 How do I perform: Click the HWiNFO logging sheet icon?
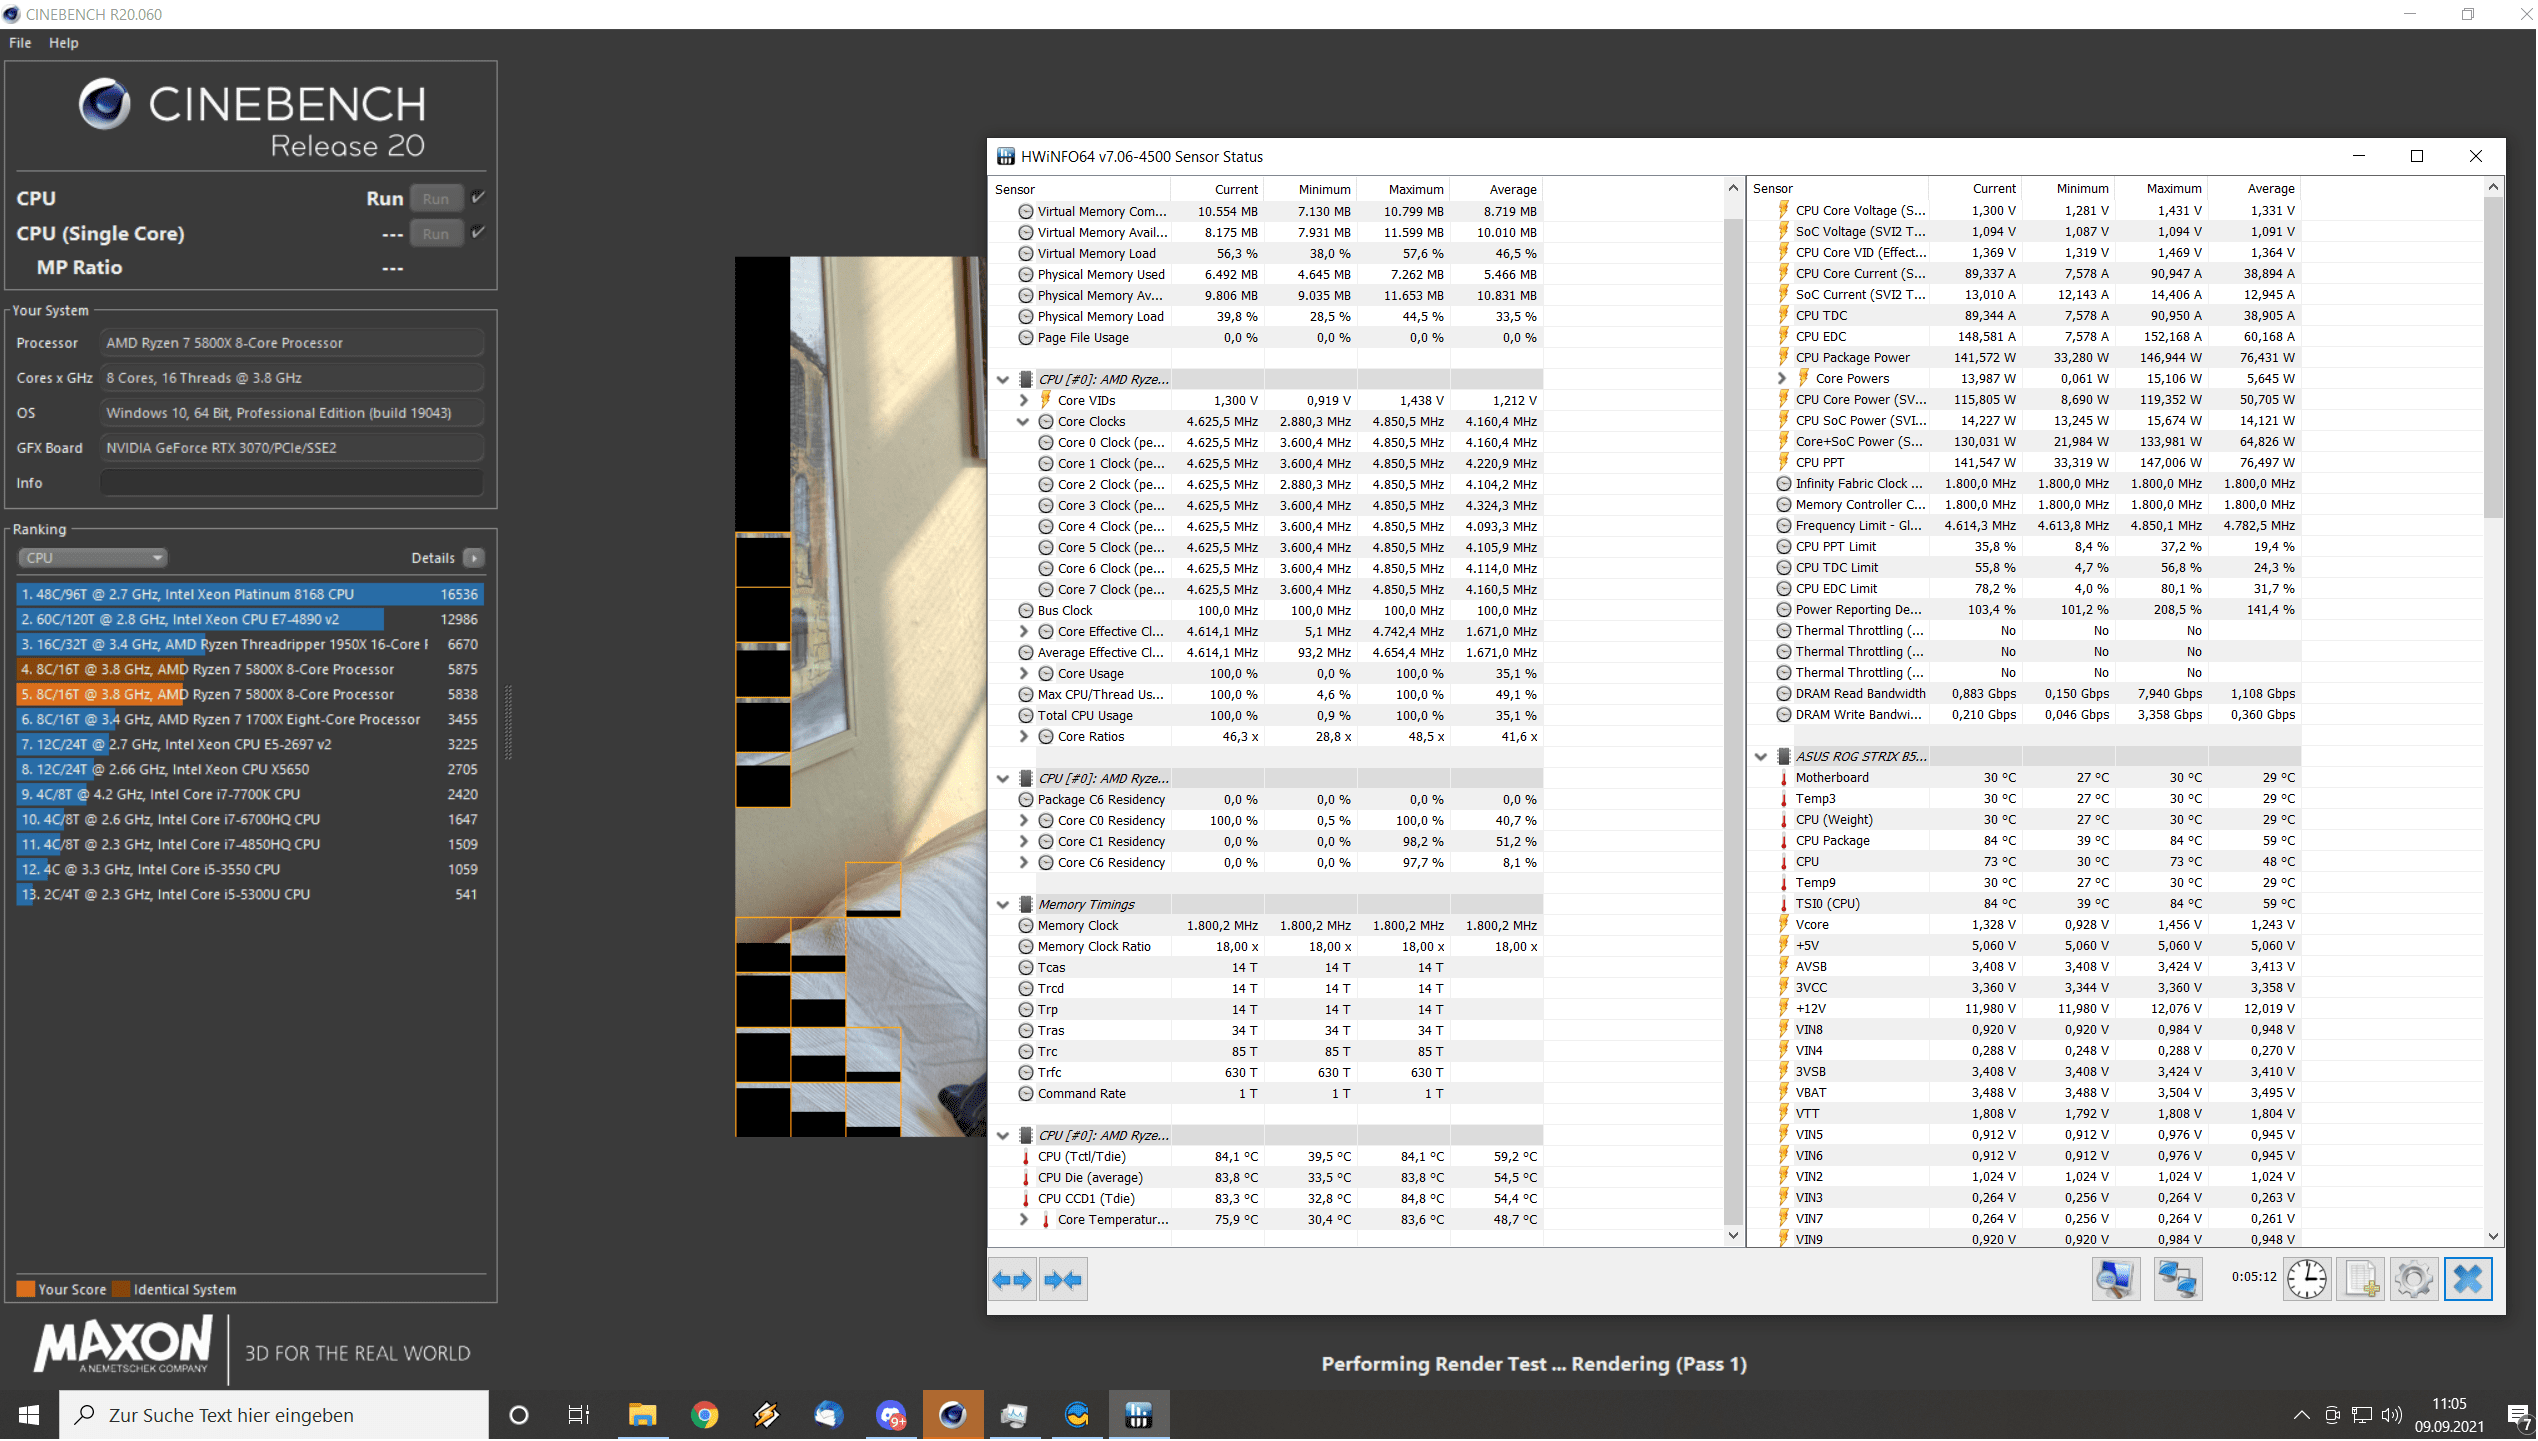pyautogui.click(x=2361, y=1279)
